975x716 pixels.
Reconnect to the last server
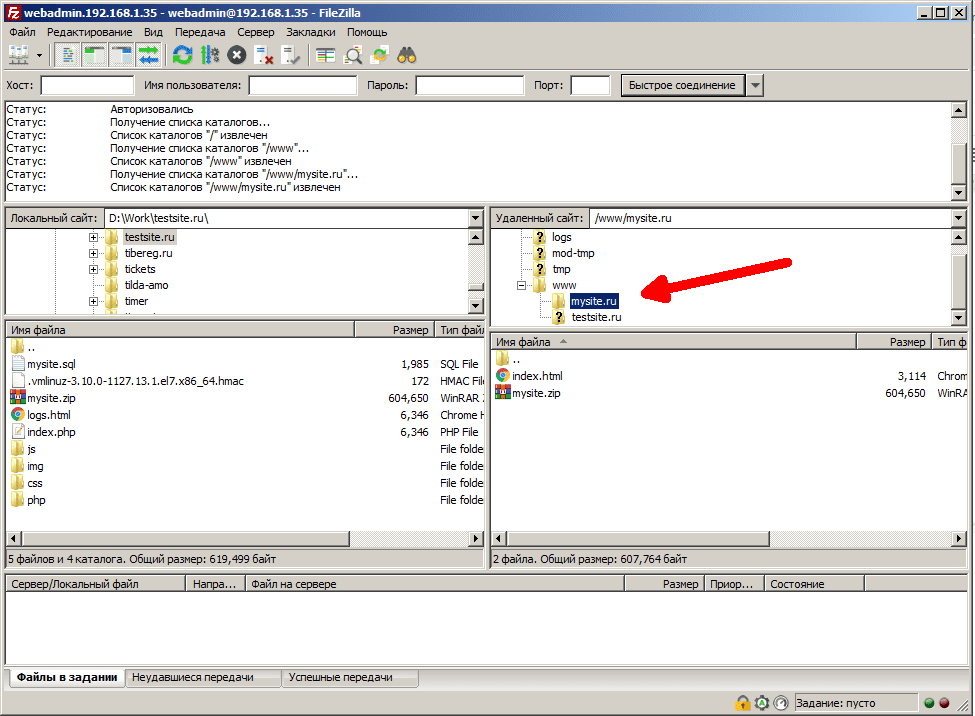pos(291,55)
